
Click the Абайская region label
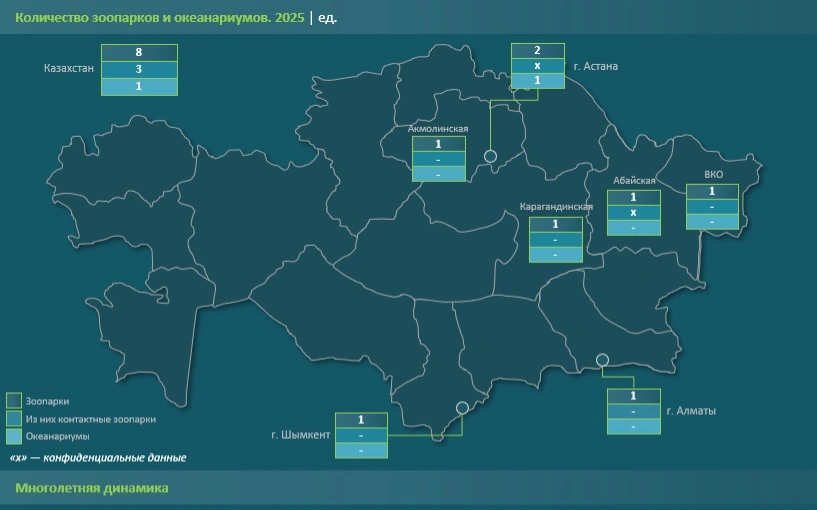click(x=634, y=181)
